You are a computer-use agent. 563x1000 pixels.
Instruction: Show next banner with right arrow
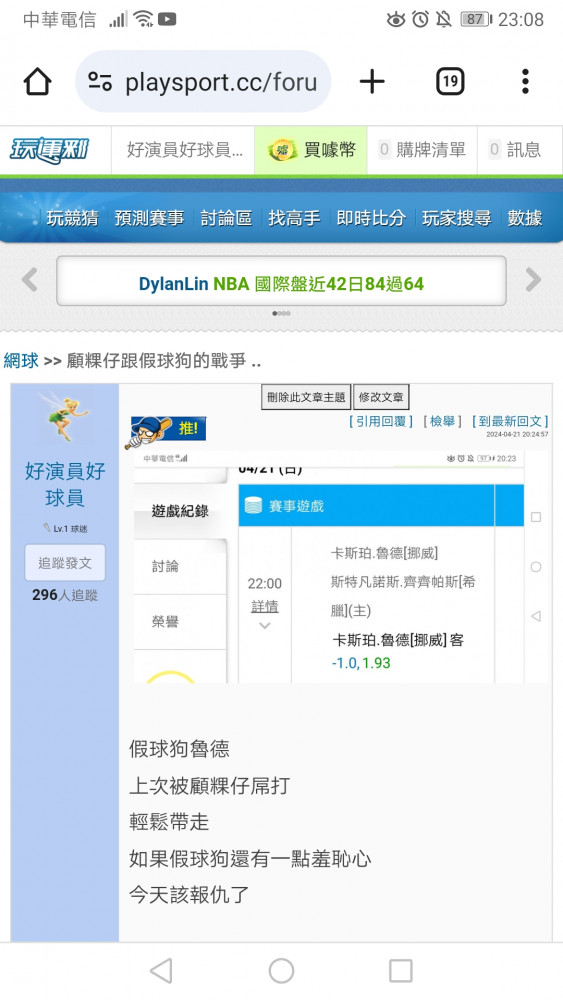pos(533,279)
